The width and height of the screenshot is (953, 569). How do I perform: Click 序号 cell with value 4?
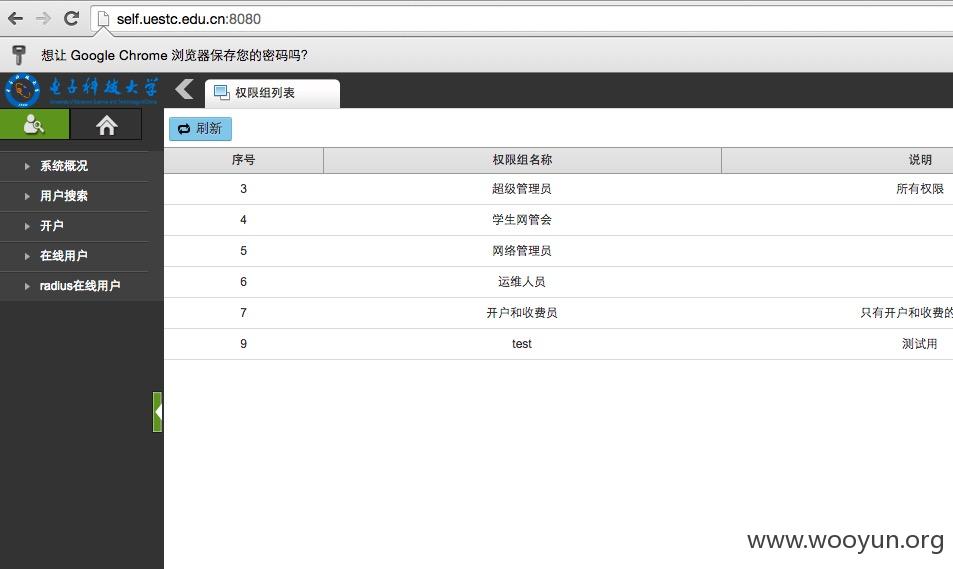pyautogui.click(x=244, y=220)
